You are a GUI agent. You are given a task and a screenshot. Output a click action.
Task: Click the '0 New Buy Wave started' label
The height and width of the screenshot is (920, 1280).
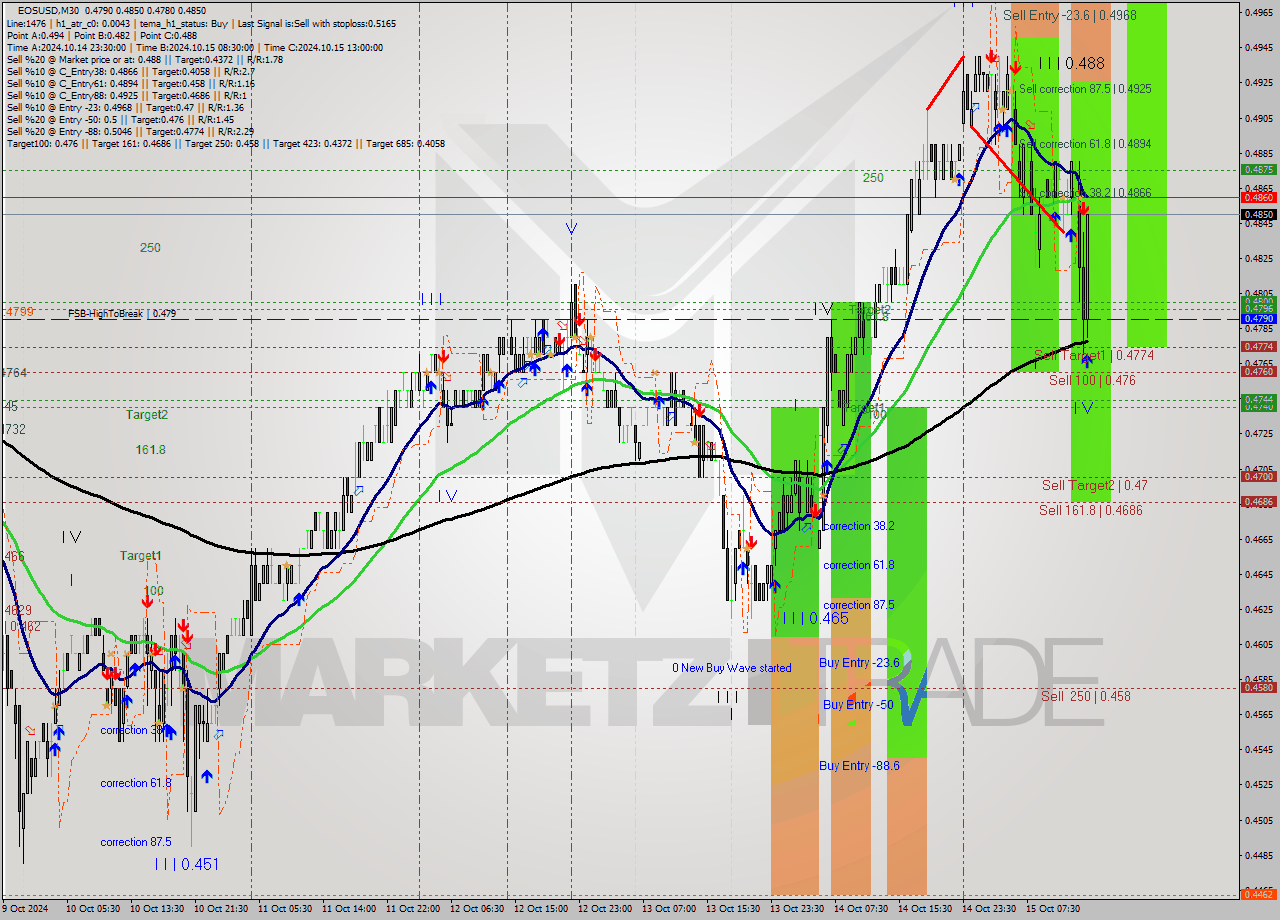click(731, 668)
